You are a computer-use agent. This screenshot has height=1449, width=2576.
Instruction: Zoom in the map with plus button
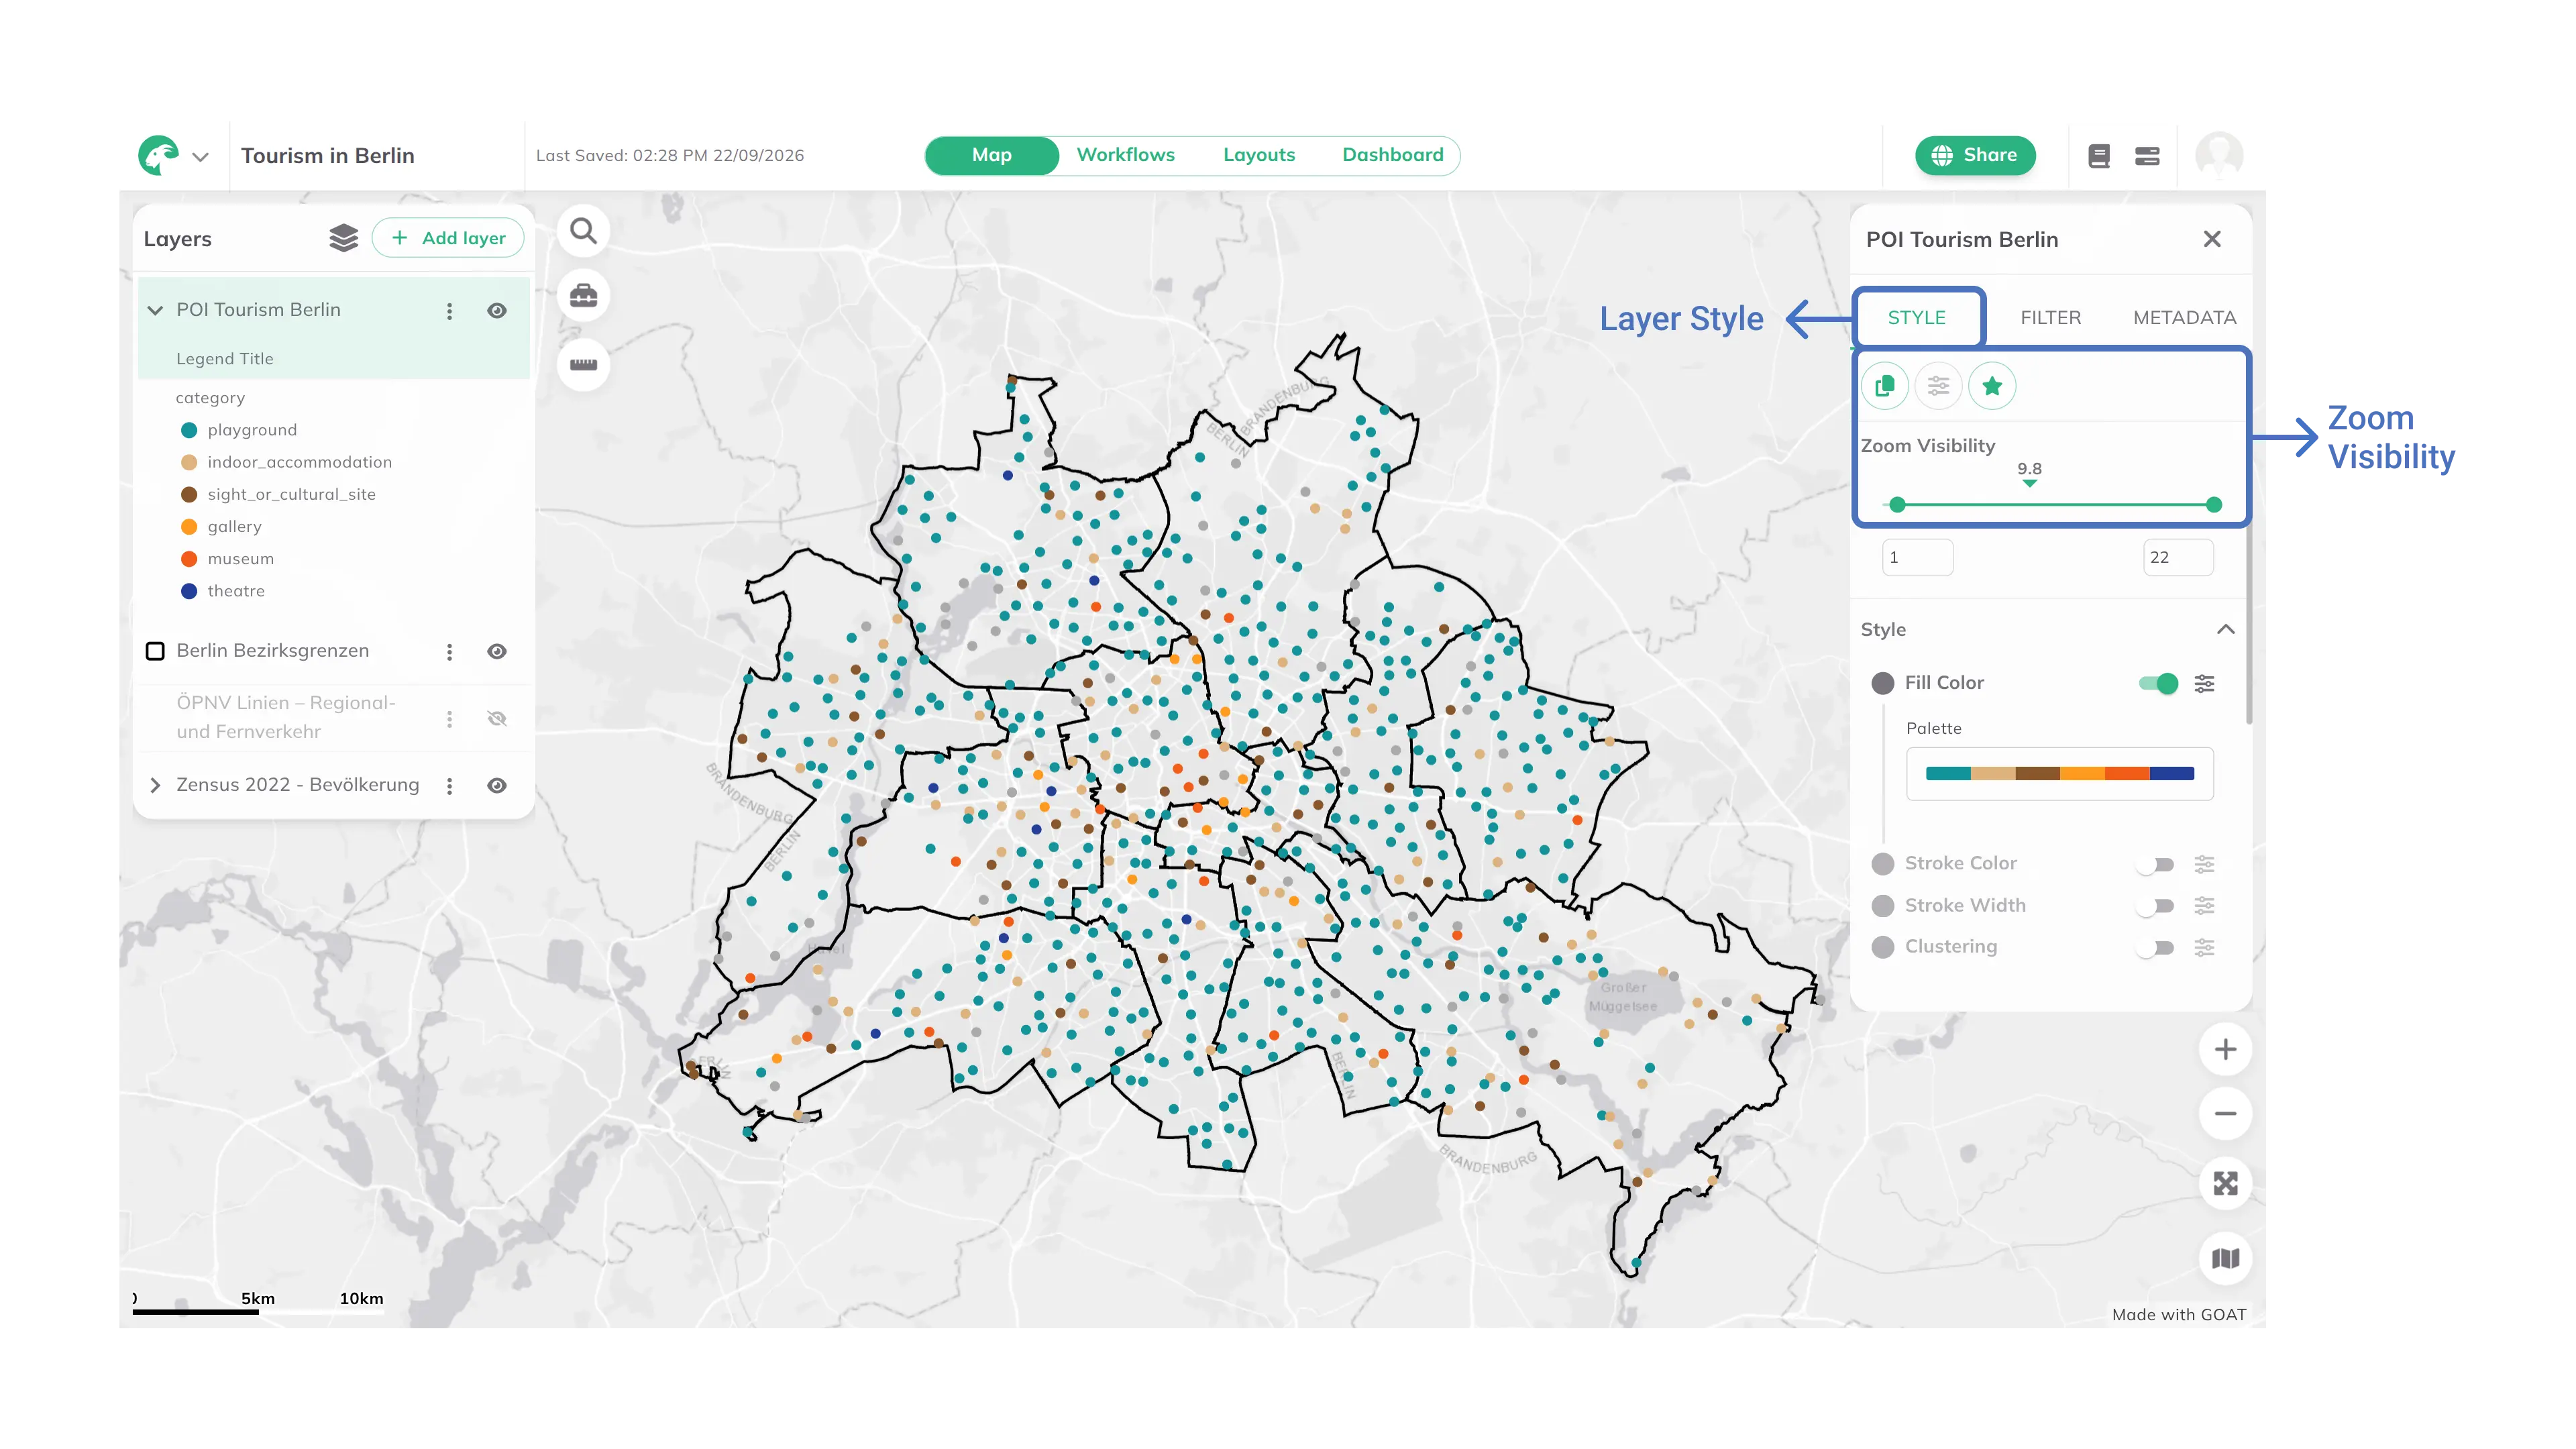[2225, 1049]
